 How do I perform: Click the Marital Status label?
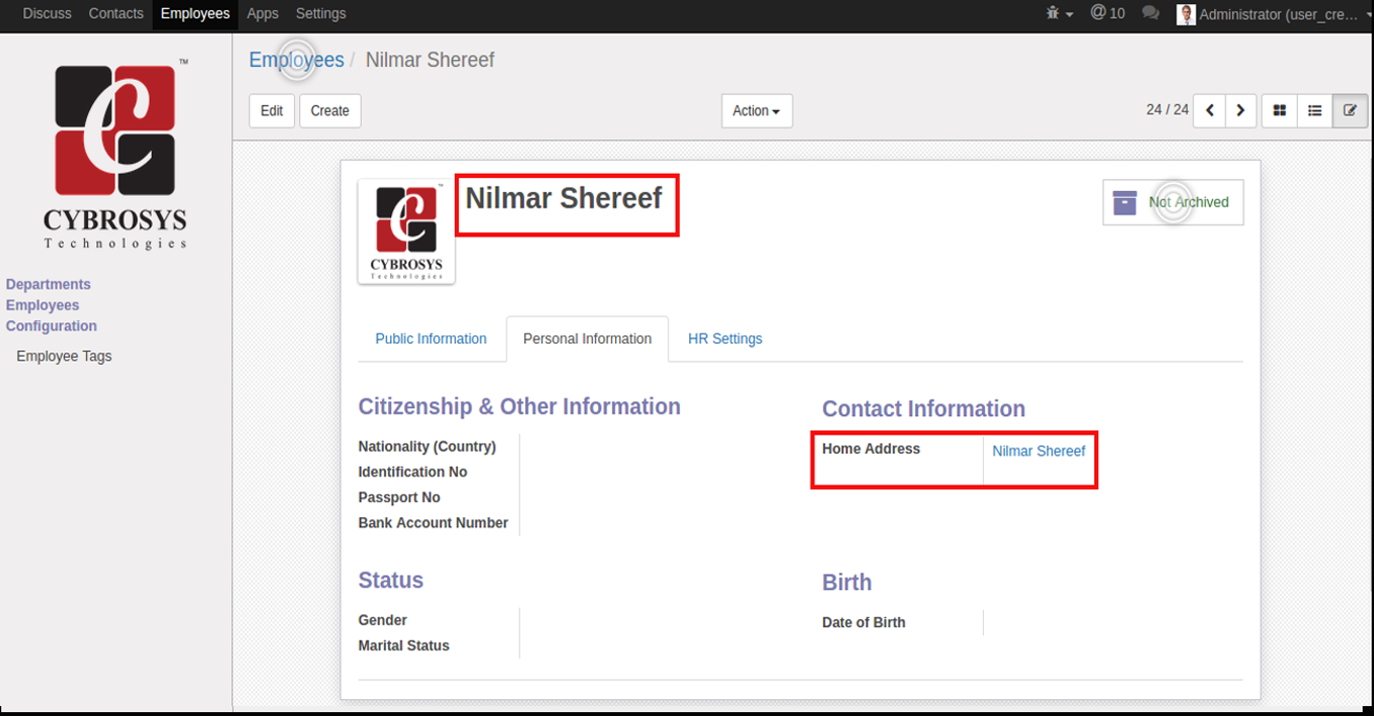[x=404, y=646]
